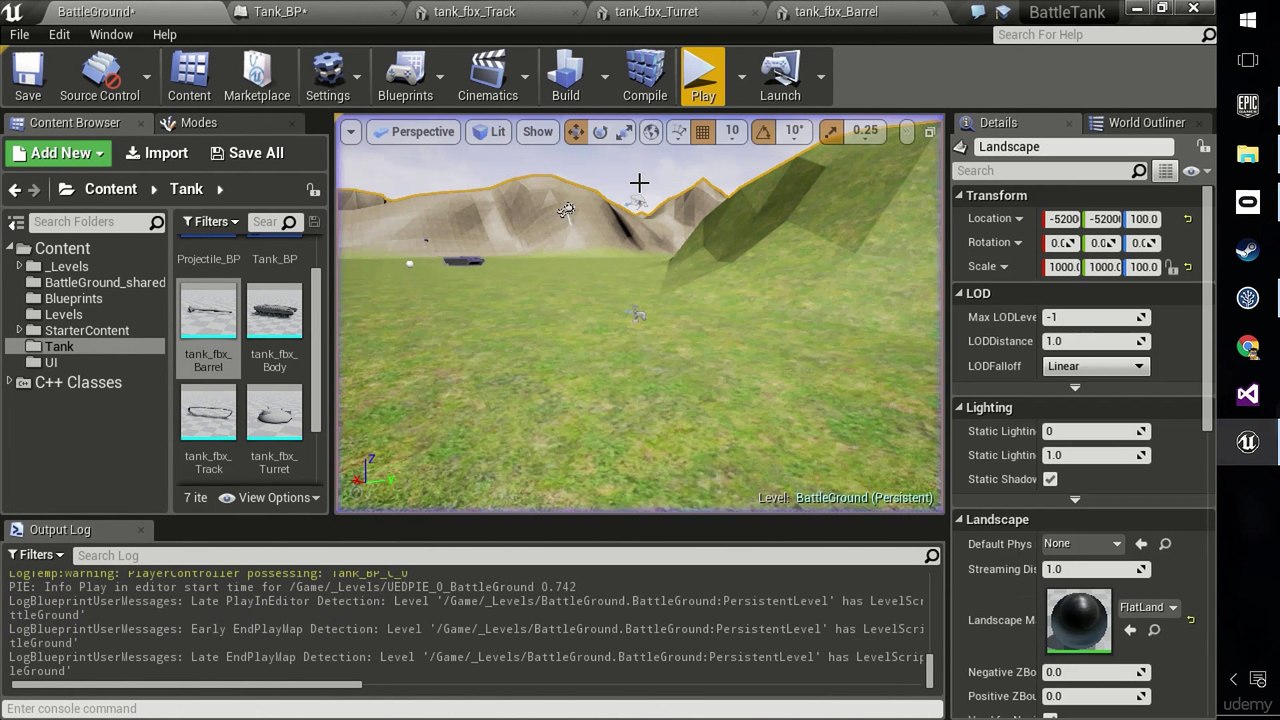Image resolution: width=1280 pixels, height=720 pixels.
Task: Browse to Landscape Material in Content Browser
Action: 1154,630
